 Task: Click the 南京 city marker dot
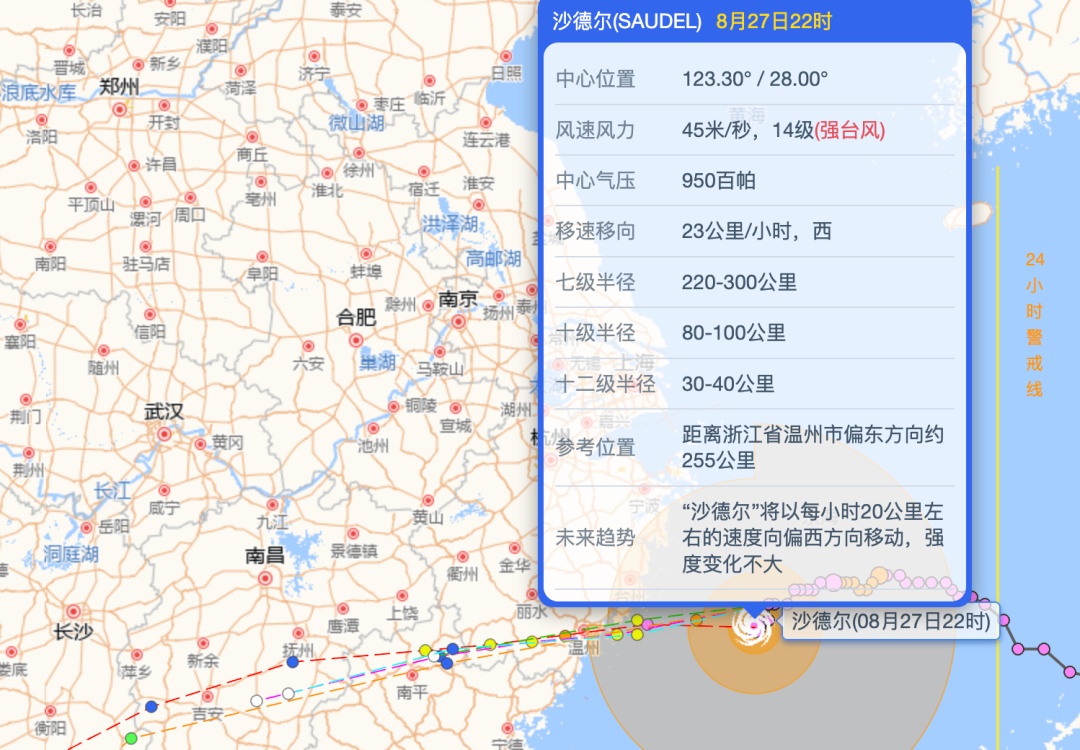pyautogui.click(x=459, y=322)
